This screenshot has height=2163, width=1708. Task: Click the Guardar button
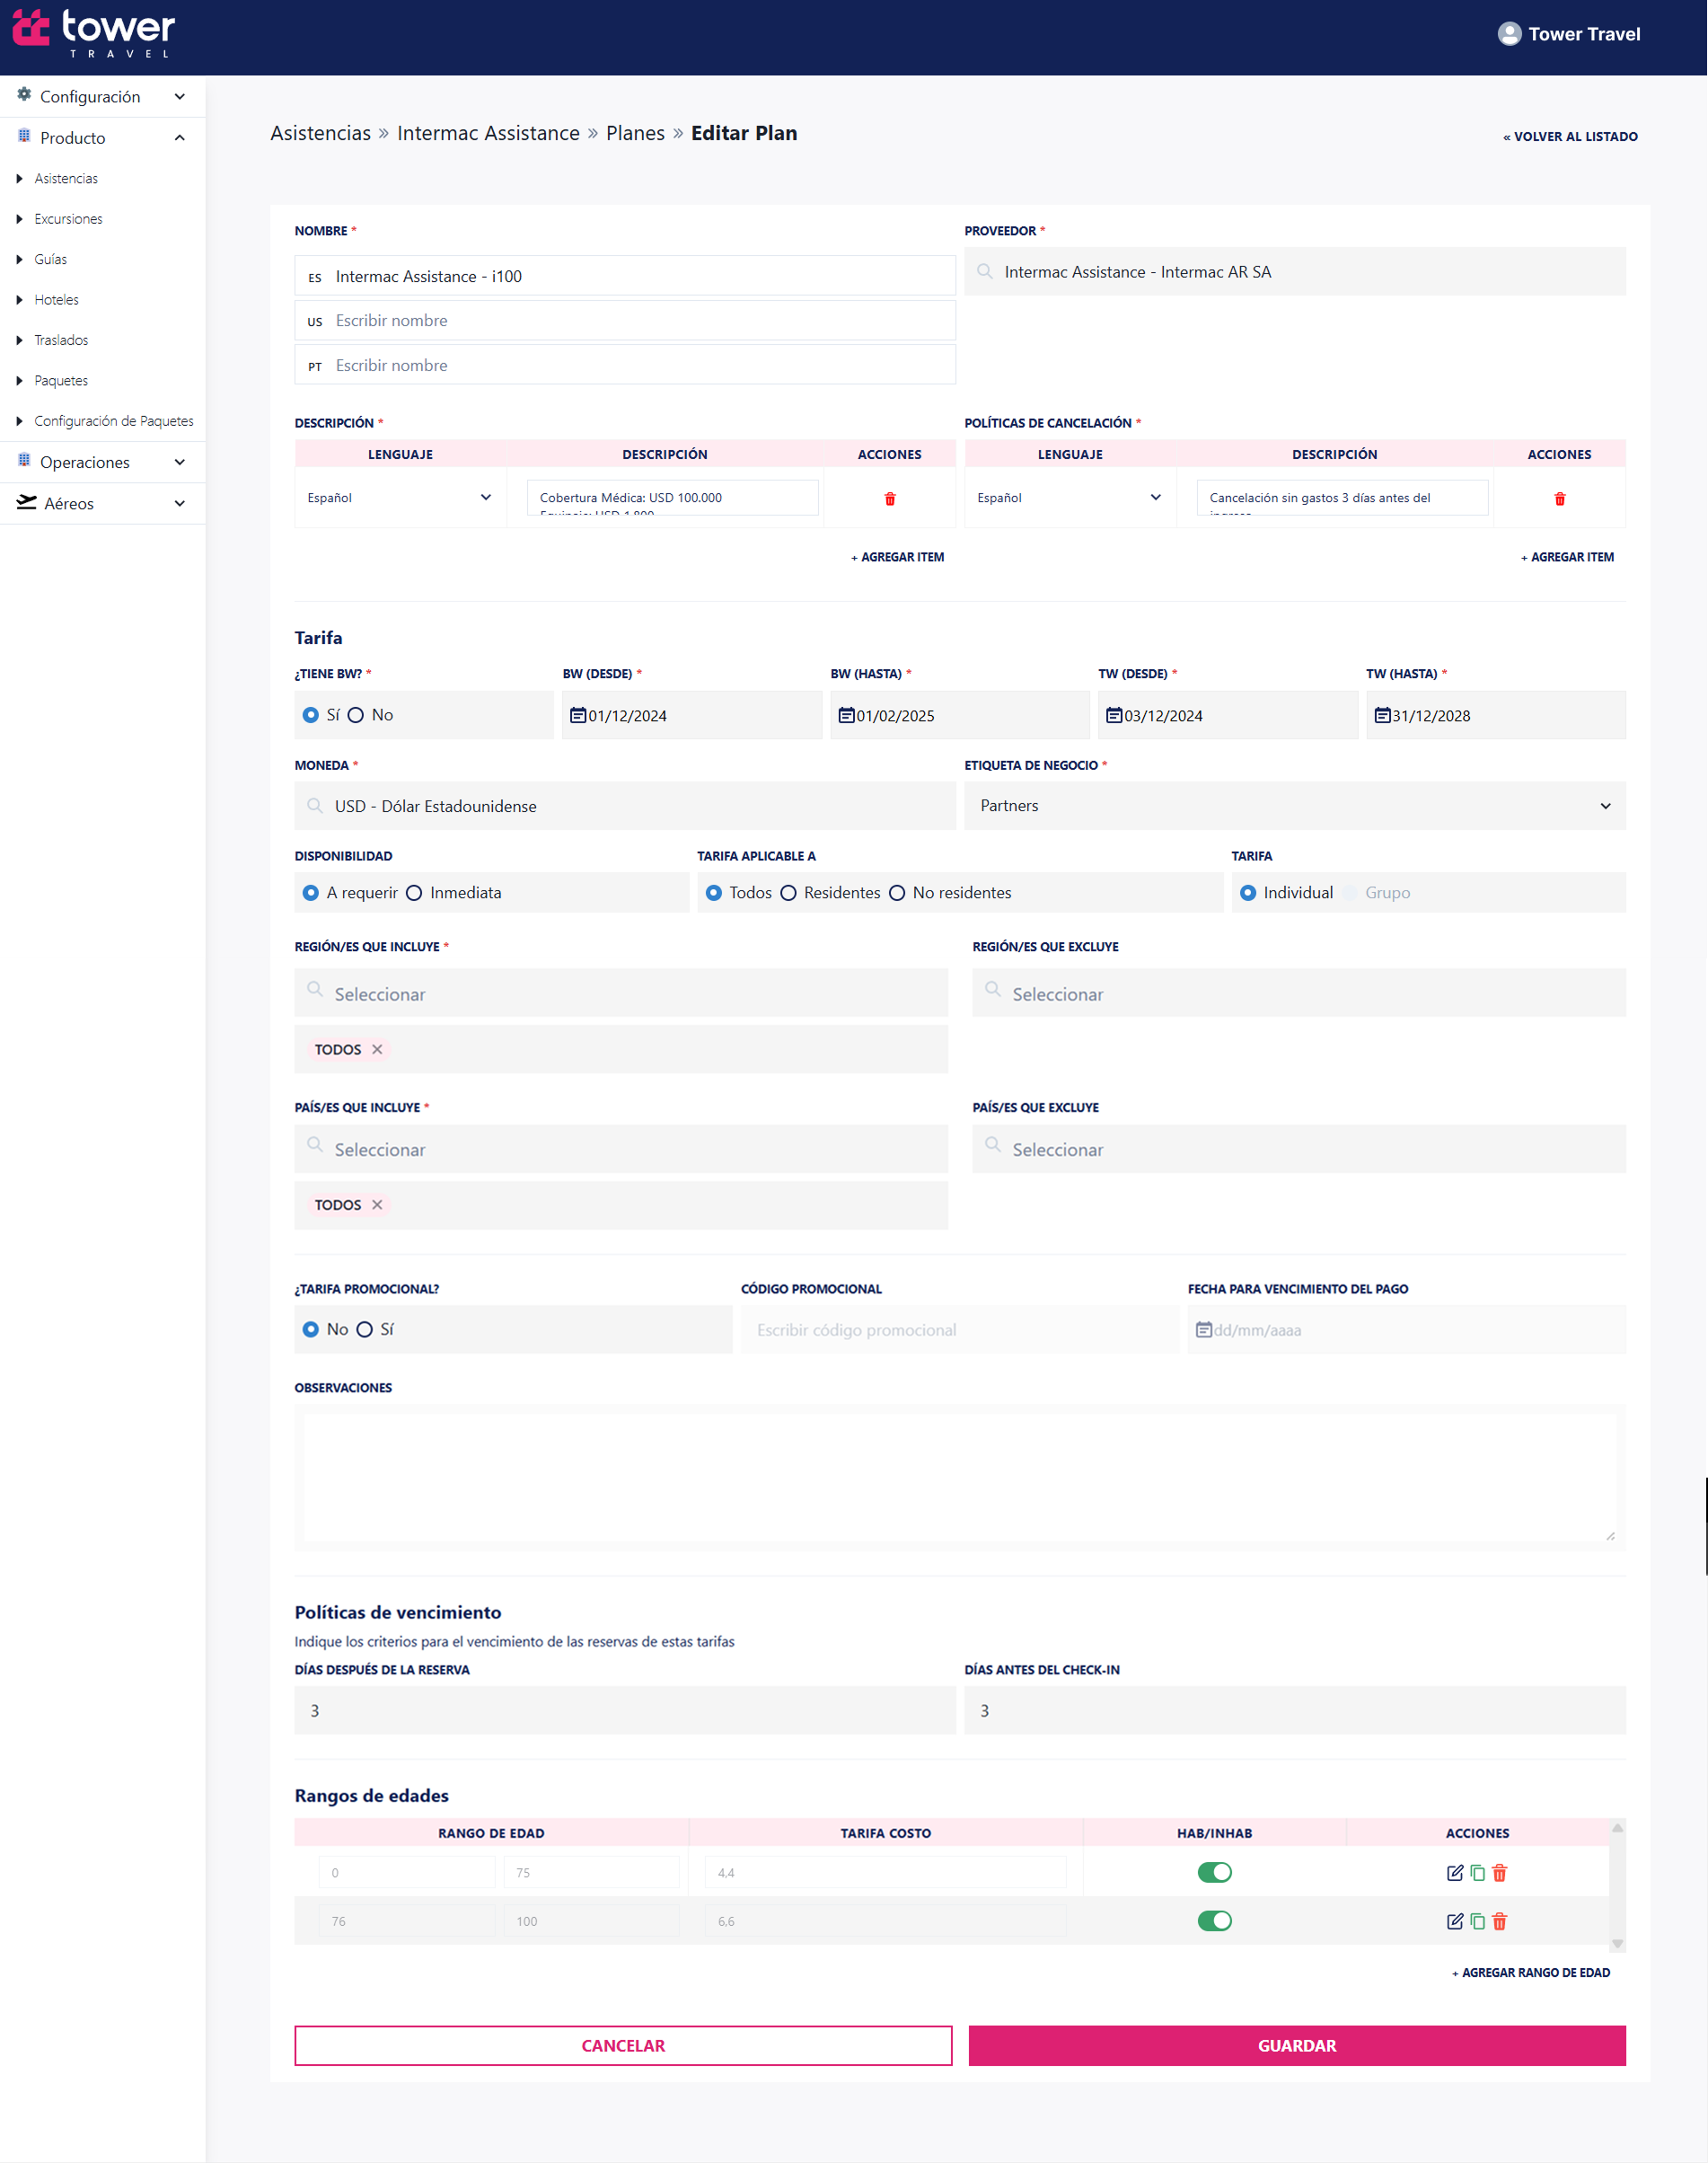coord(1296,2045)
